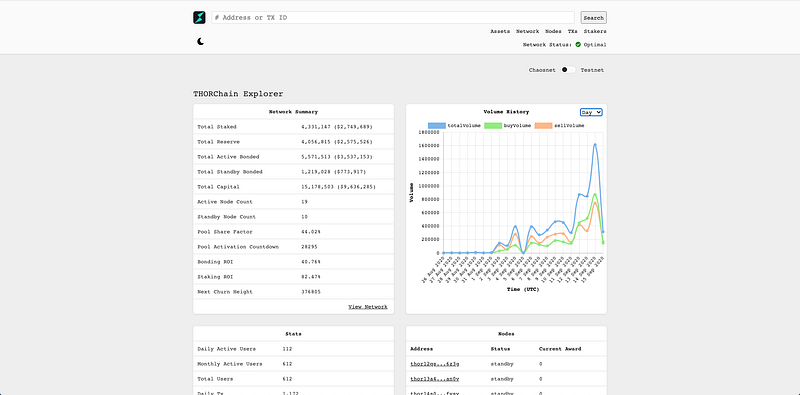Hide the sellVolume series via legend
The width and height of the screenshot is (800, 395).
[559, 125]
